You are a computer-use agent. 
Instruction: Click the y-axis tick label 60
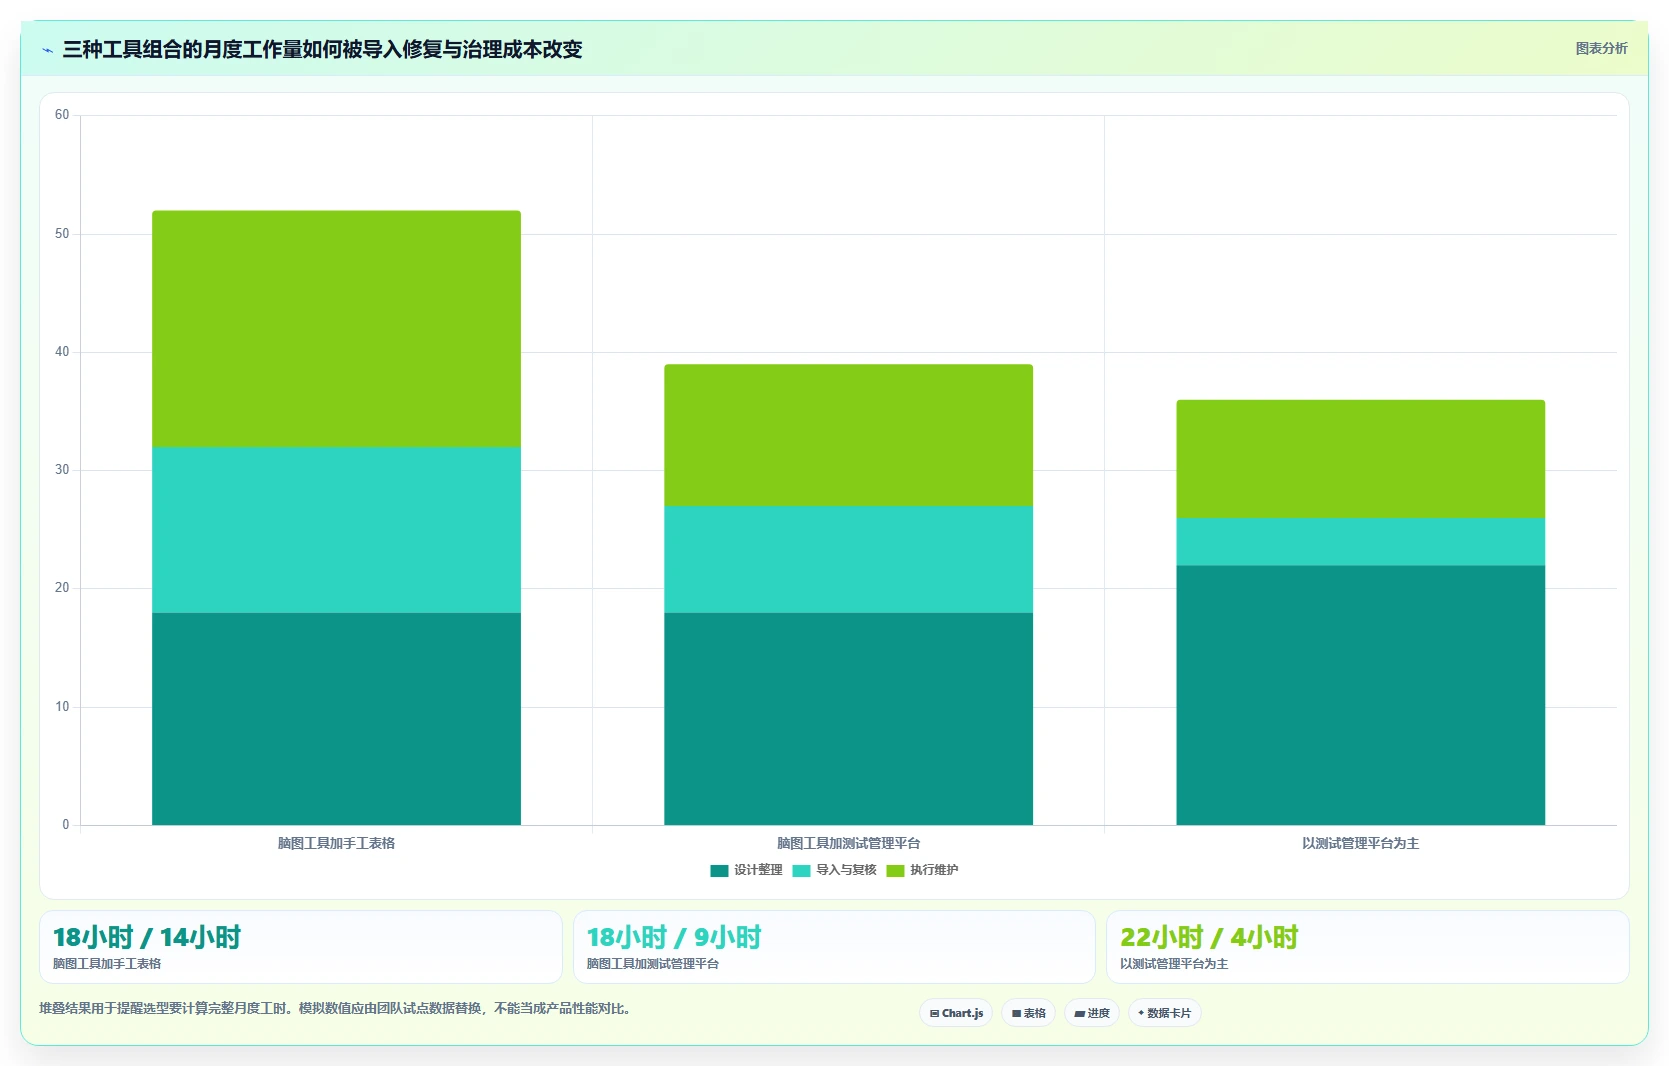click(62, 115)
